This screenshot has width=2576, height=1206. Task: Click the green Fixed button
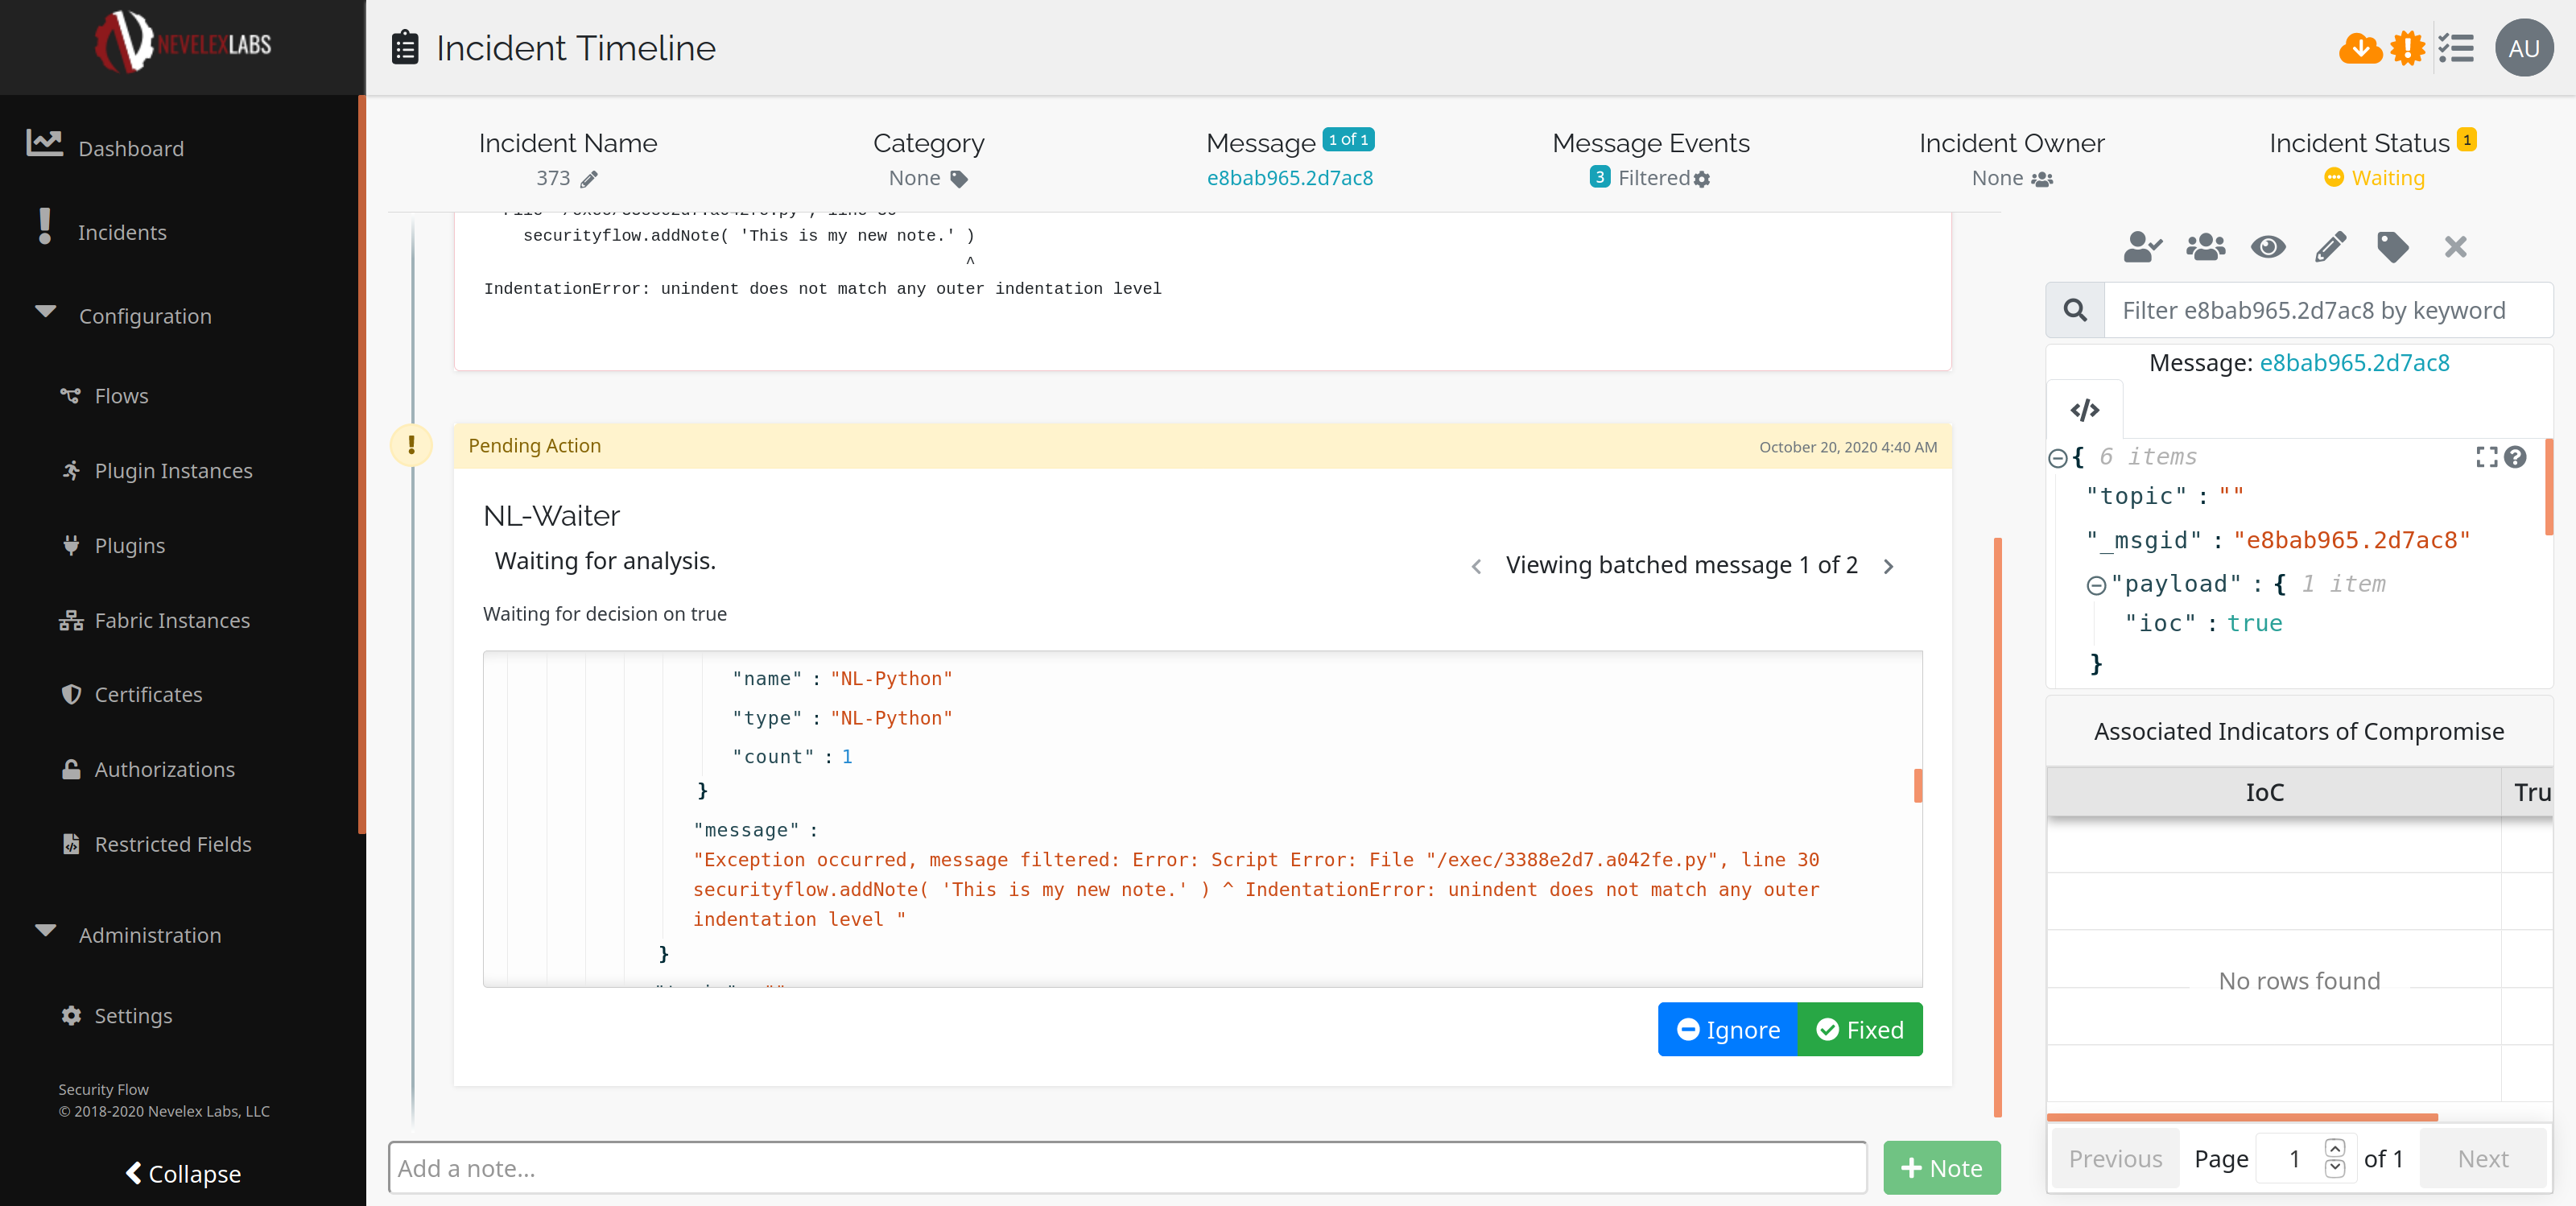click(x=1859, y=1029)
